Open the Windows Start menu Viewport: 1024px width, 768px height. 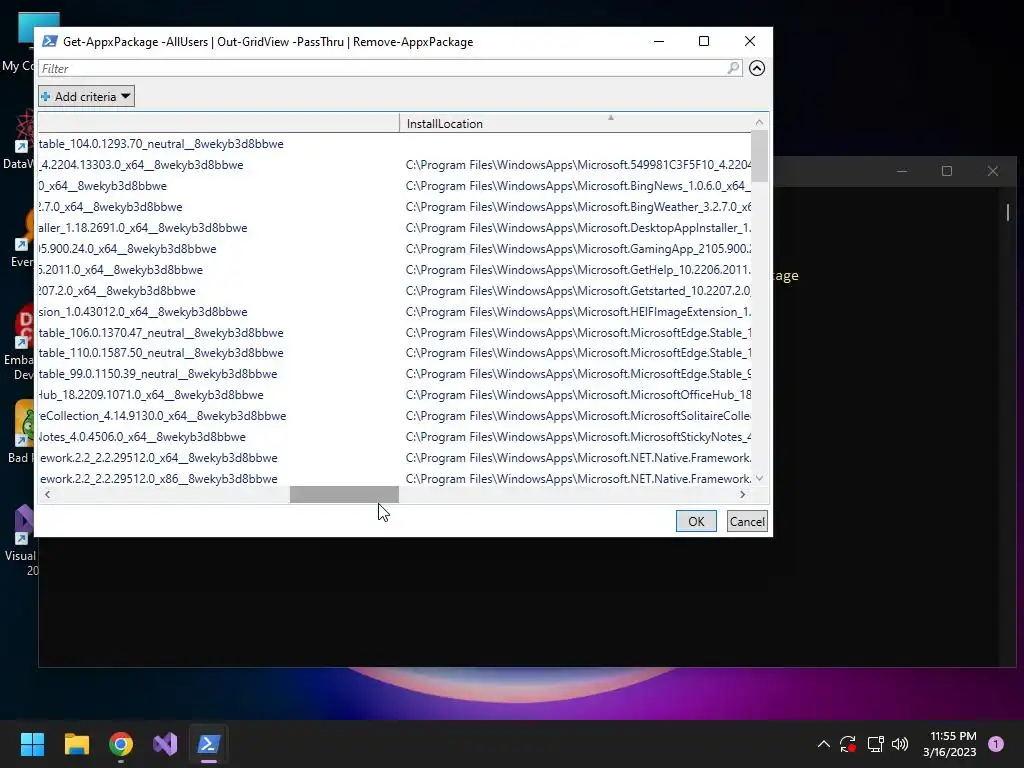point(32,744)
